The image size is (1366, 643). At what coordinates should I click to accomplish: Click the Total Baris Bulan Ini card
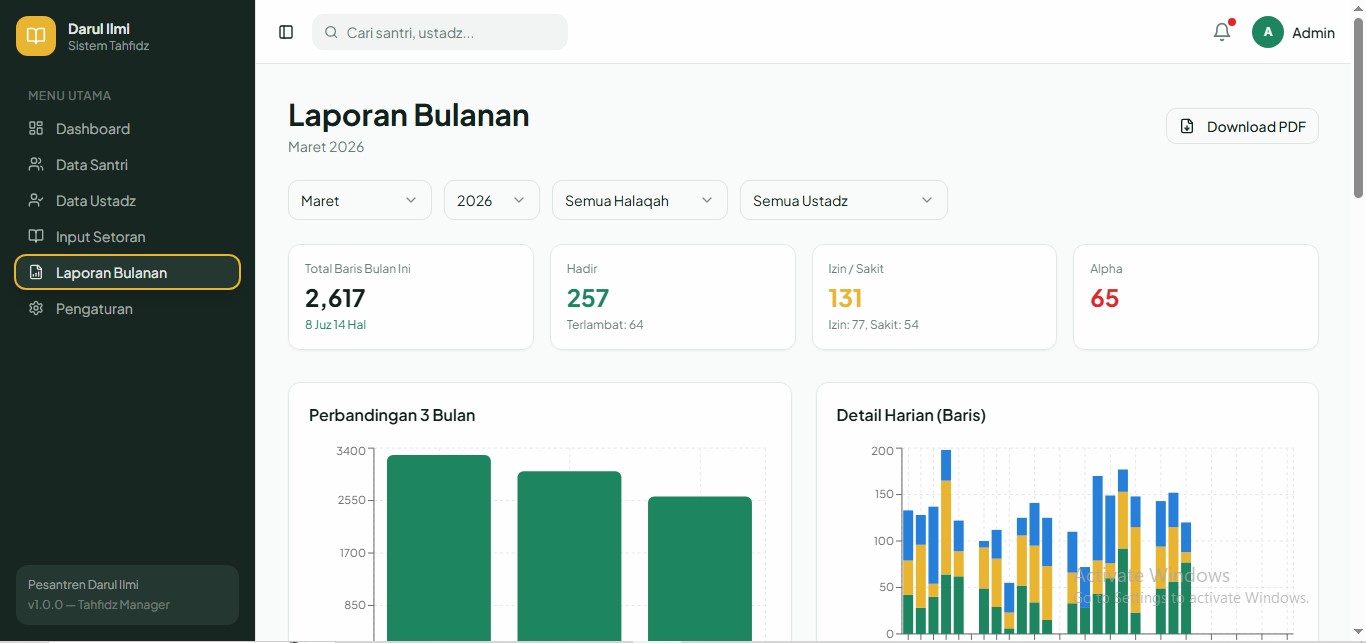[411, 297]
